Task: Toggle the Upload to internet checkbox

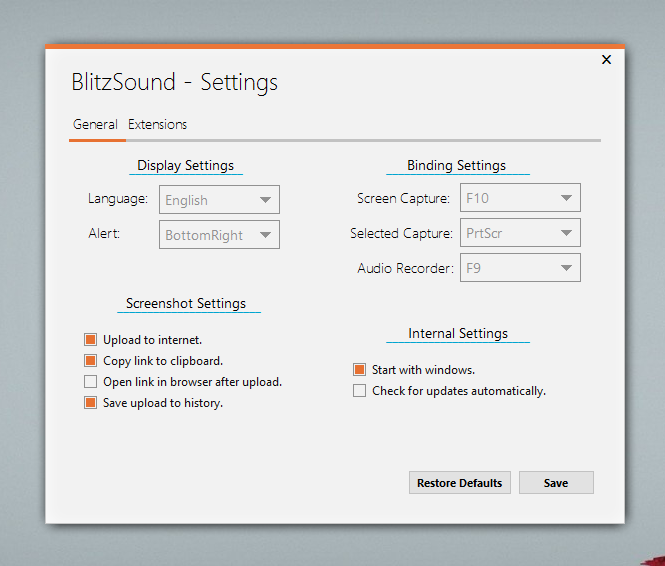Action: pyautogui.click(x=90, y=340)
